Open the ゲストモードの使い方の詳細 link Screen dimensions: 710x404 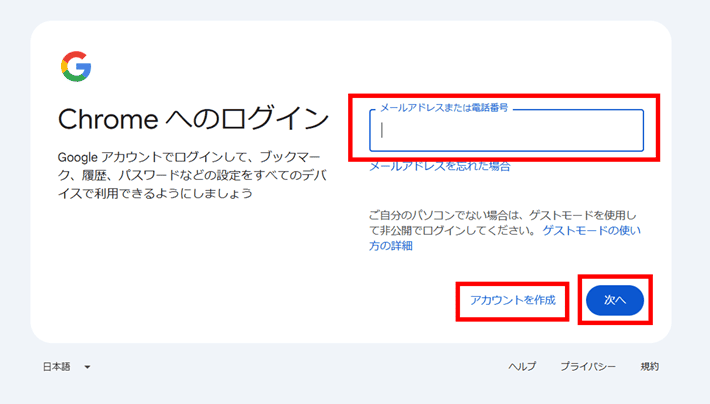tap(591, 231)
